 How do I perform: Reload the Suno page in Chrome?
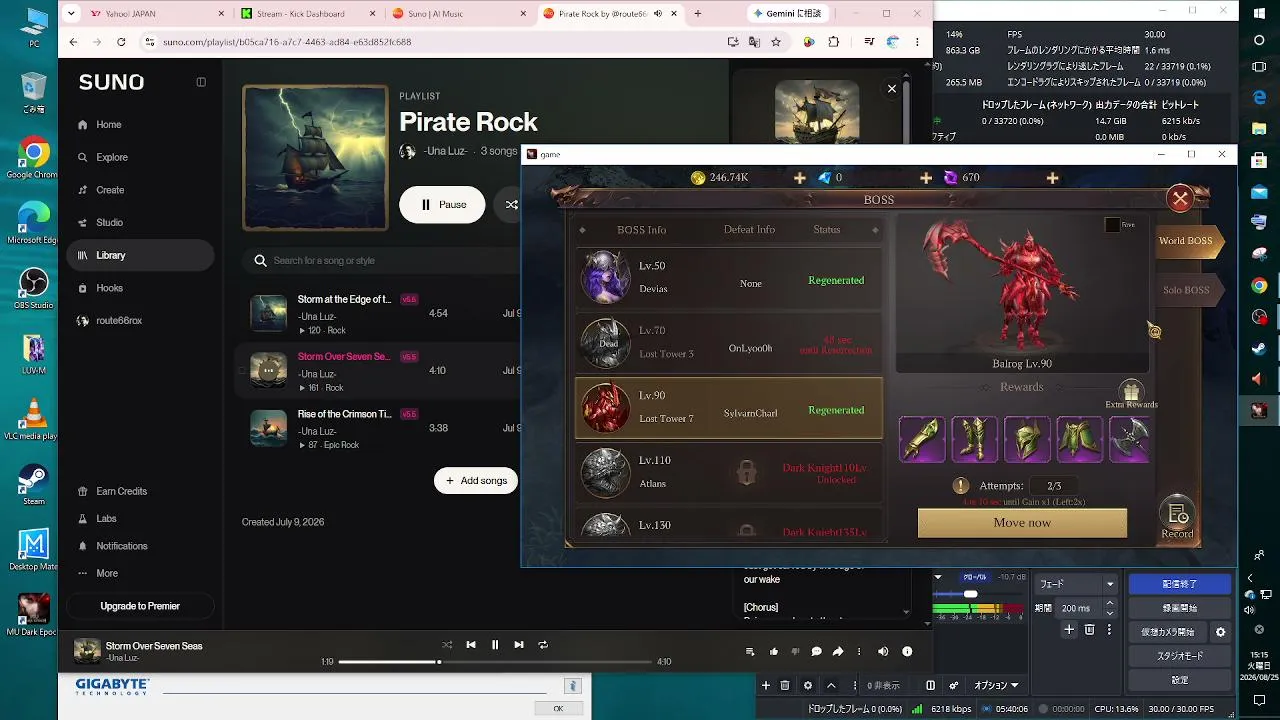[121, 42]
